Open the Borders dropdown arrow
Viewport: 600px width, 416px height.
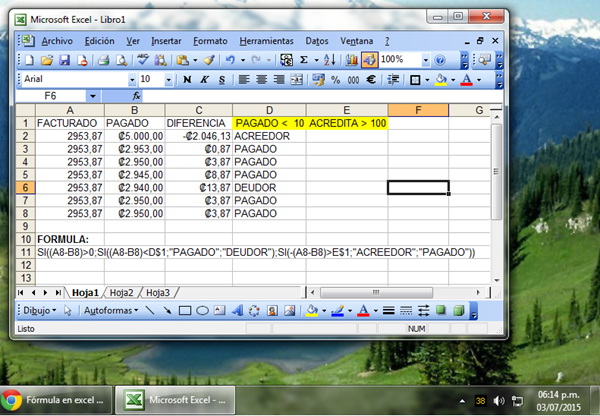pos(427,80)
